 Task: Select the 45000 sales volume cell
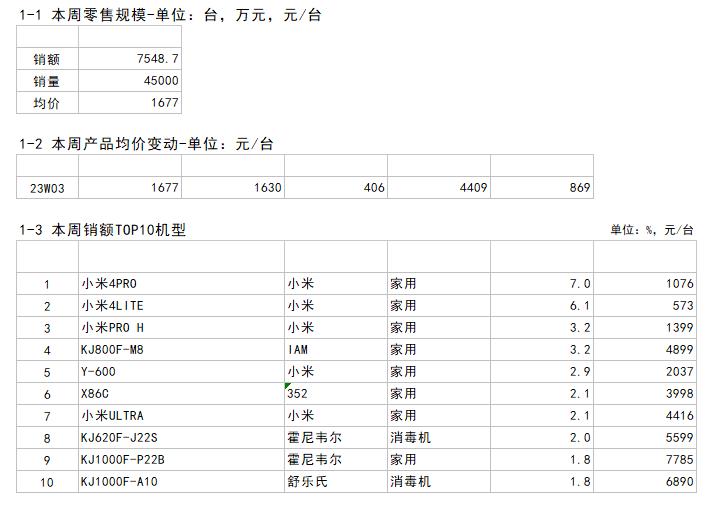point(130,80)
